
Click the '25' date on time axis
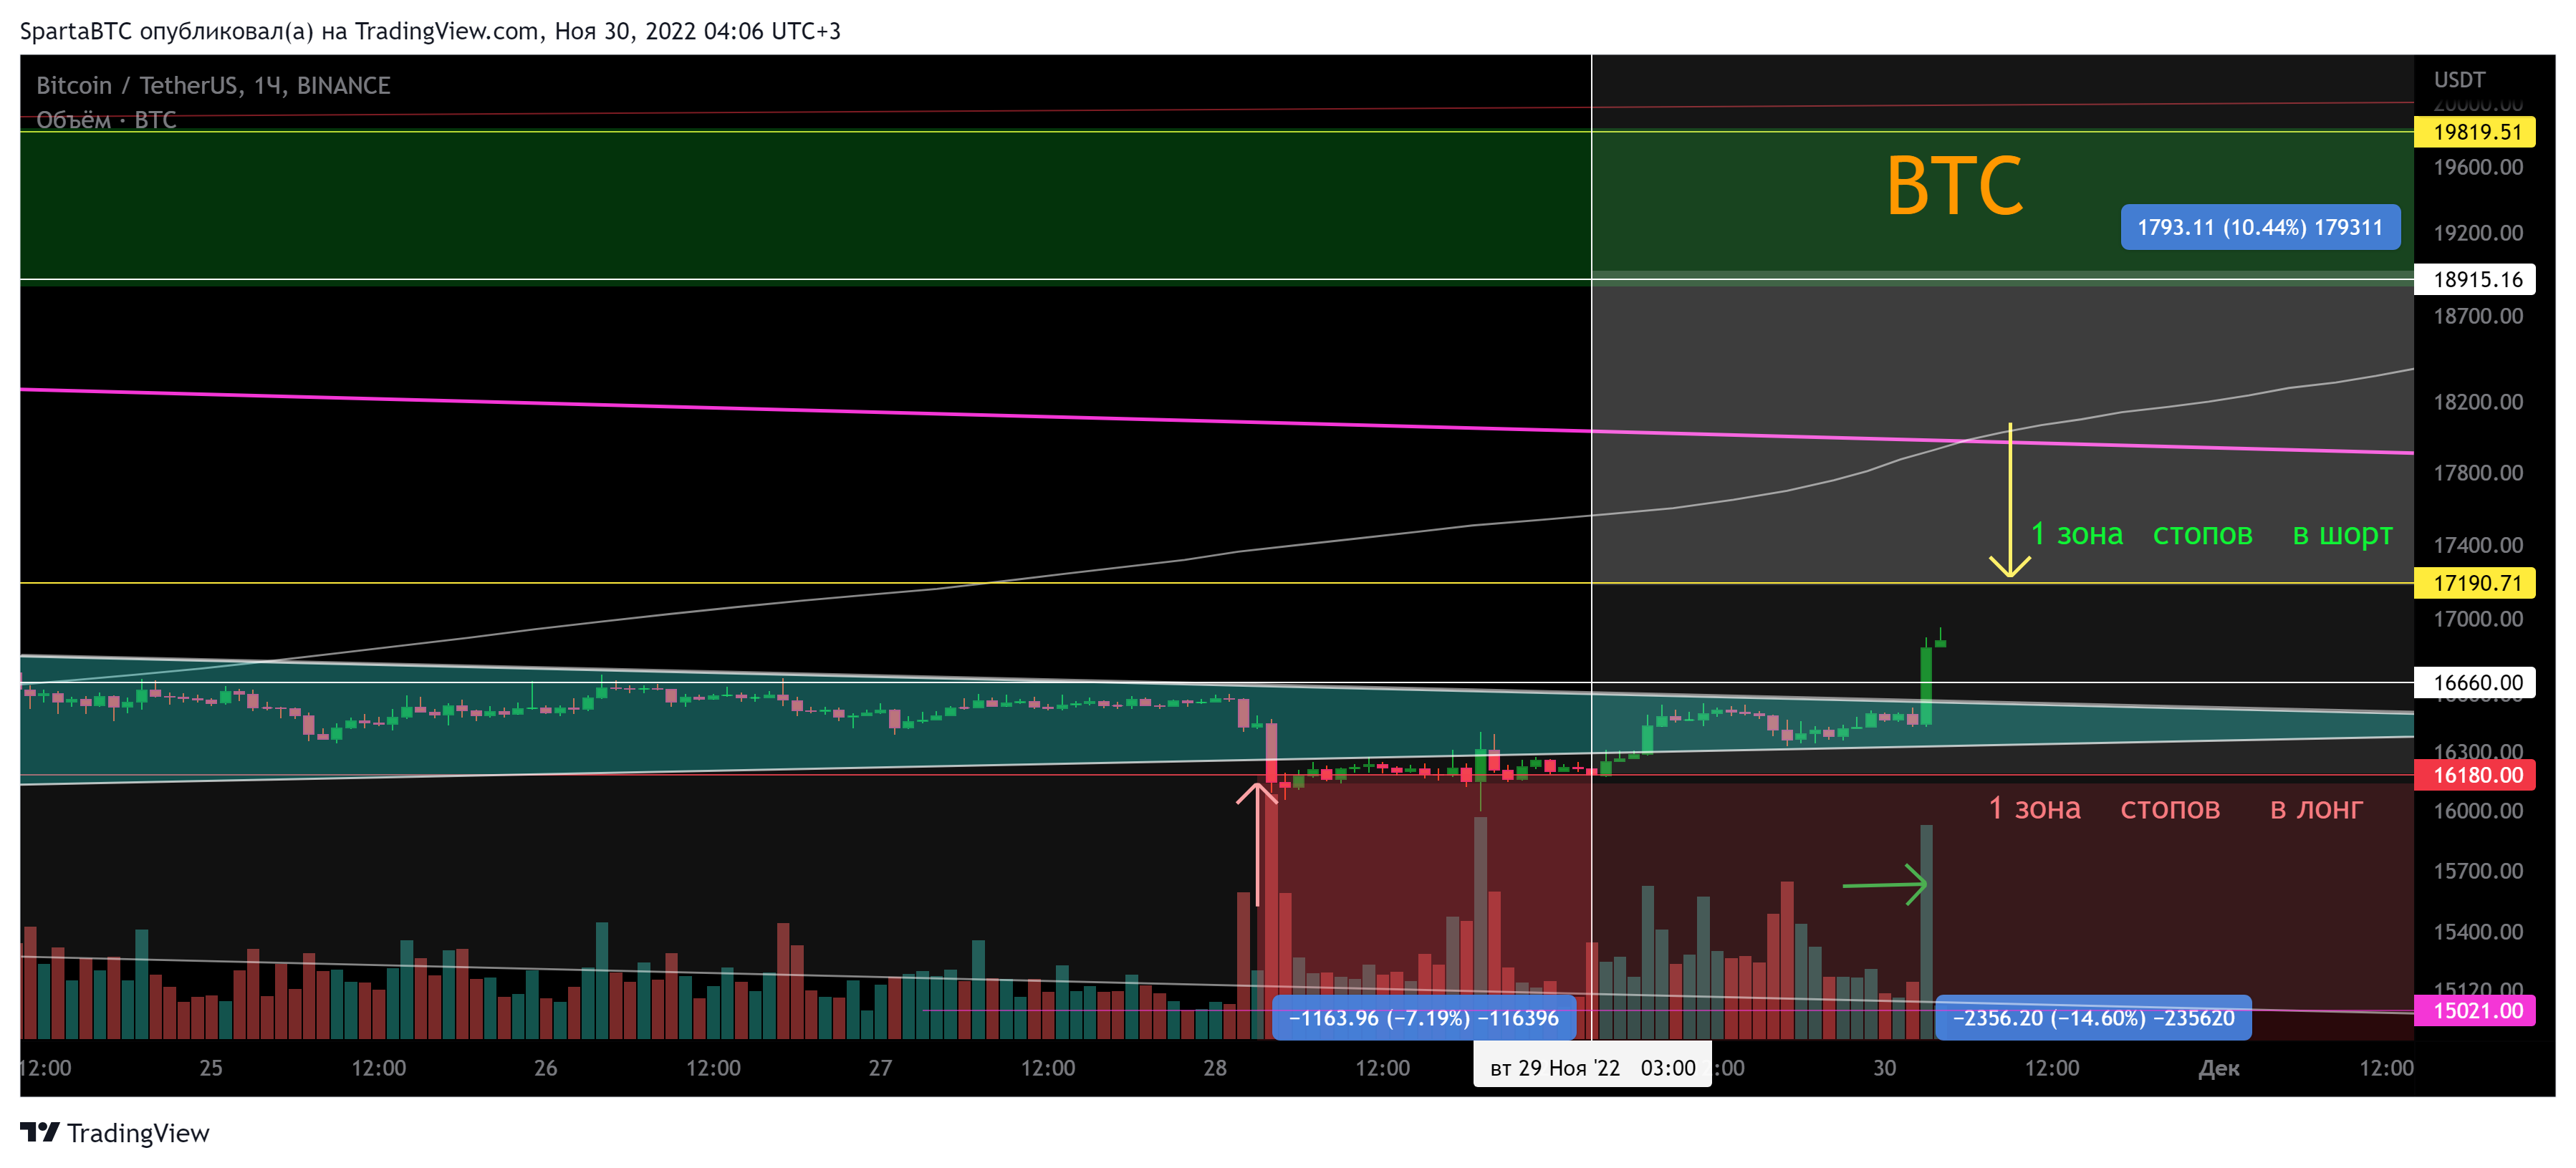tap(211, 1068)
